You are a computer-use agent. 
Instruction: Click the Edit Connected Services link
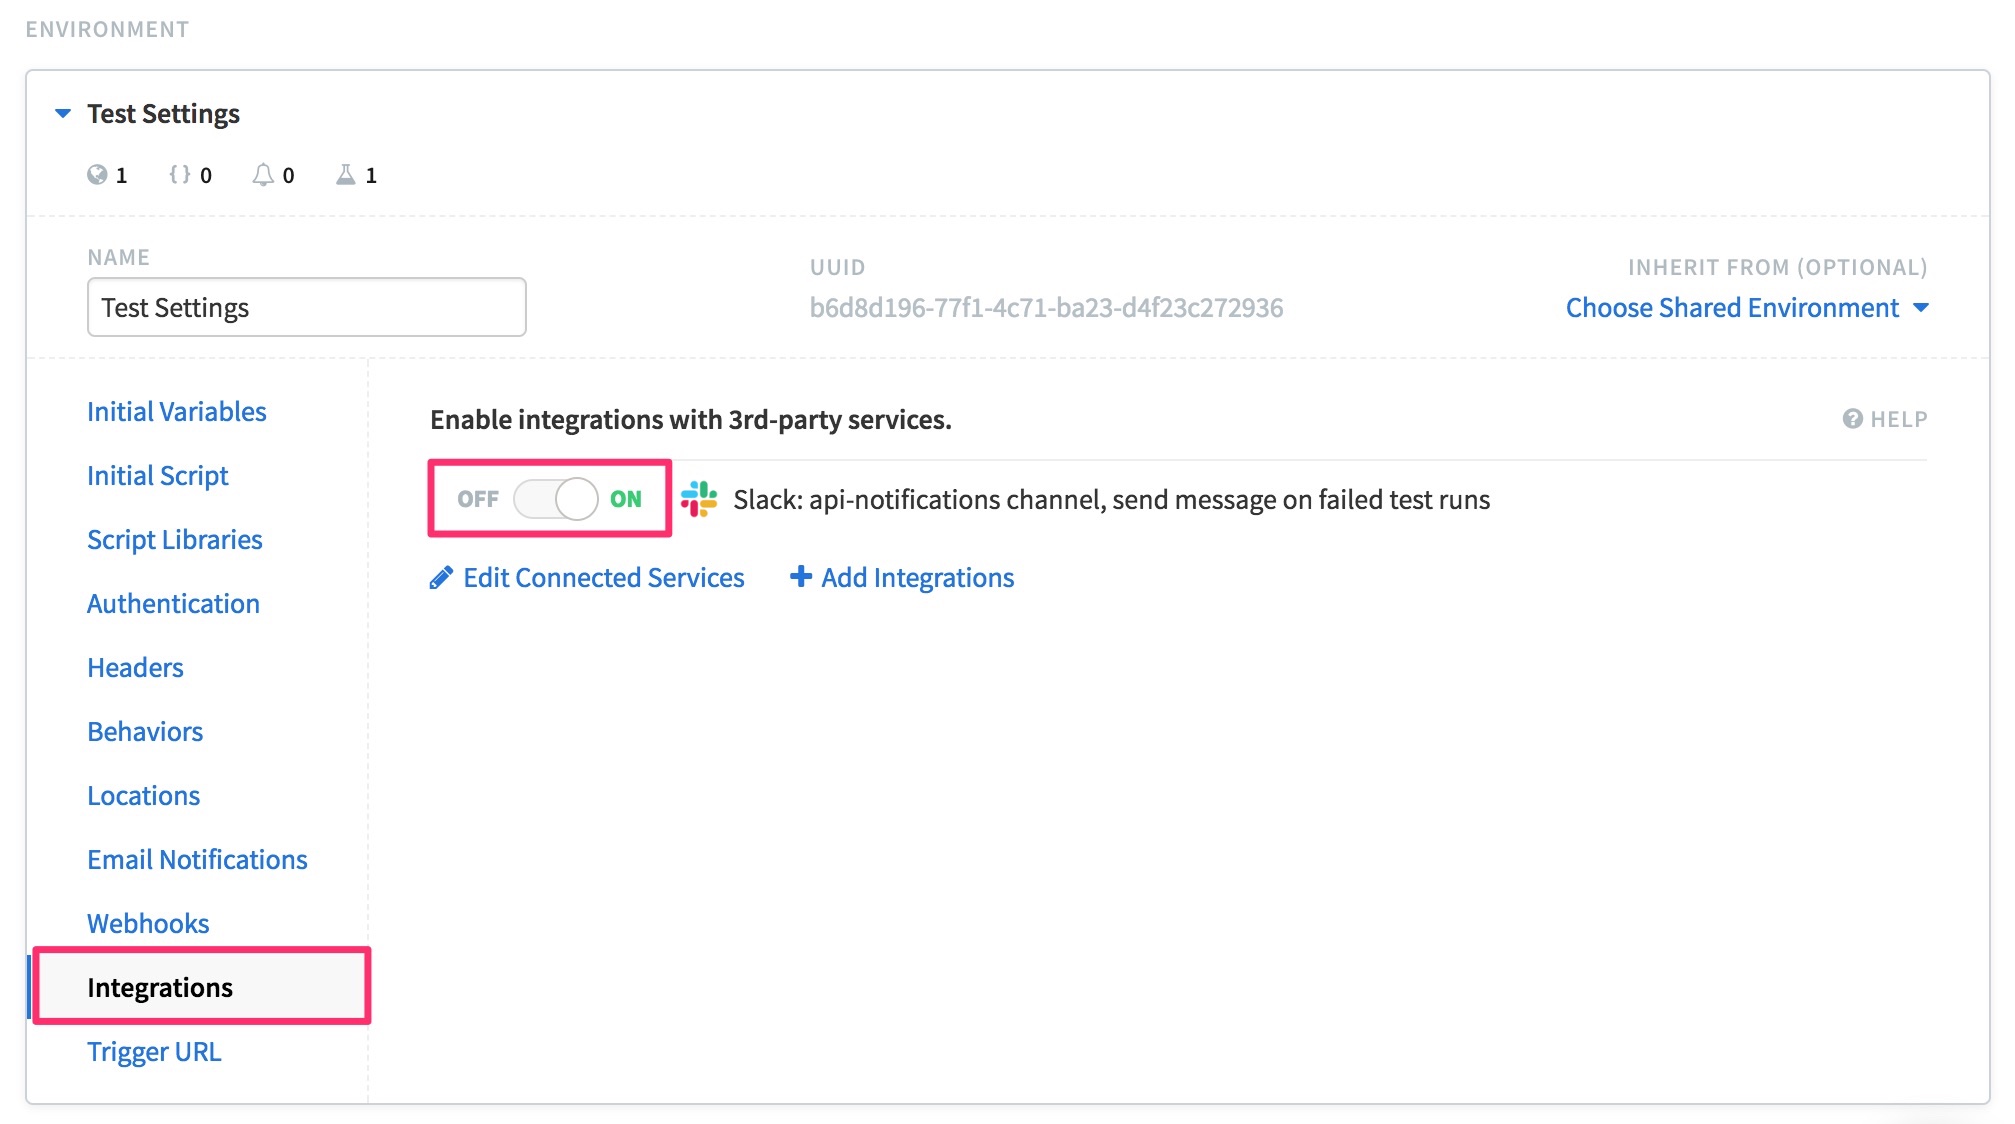603,578
